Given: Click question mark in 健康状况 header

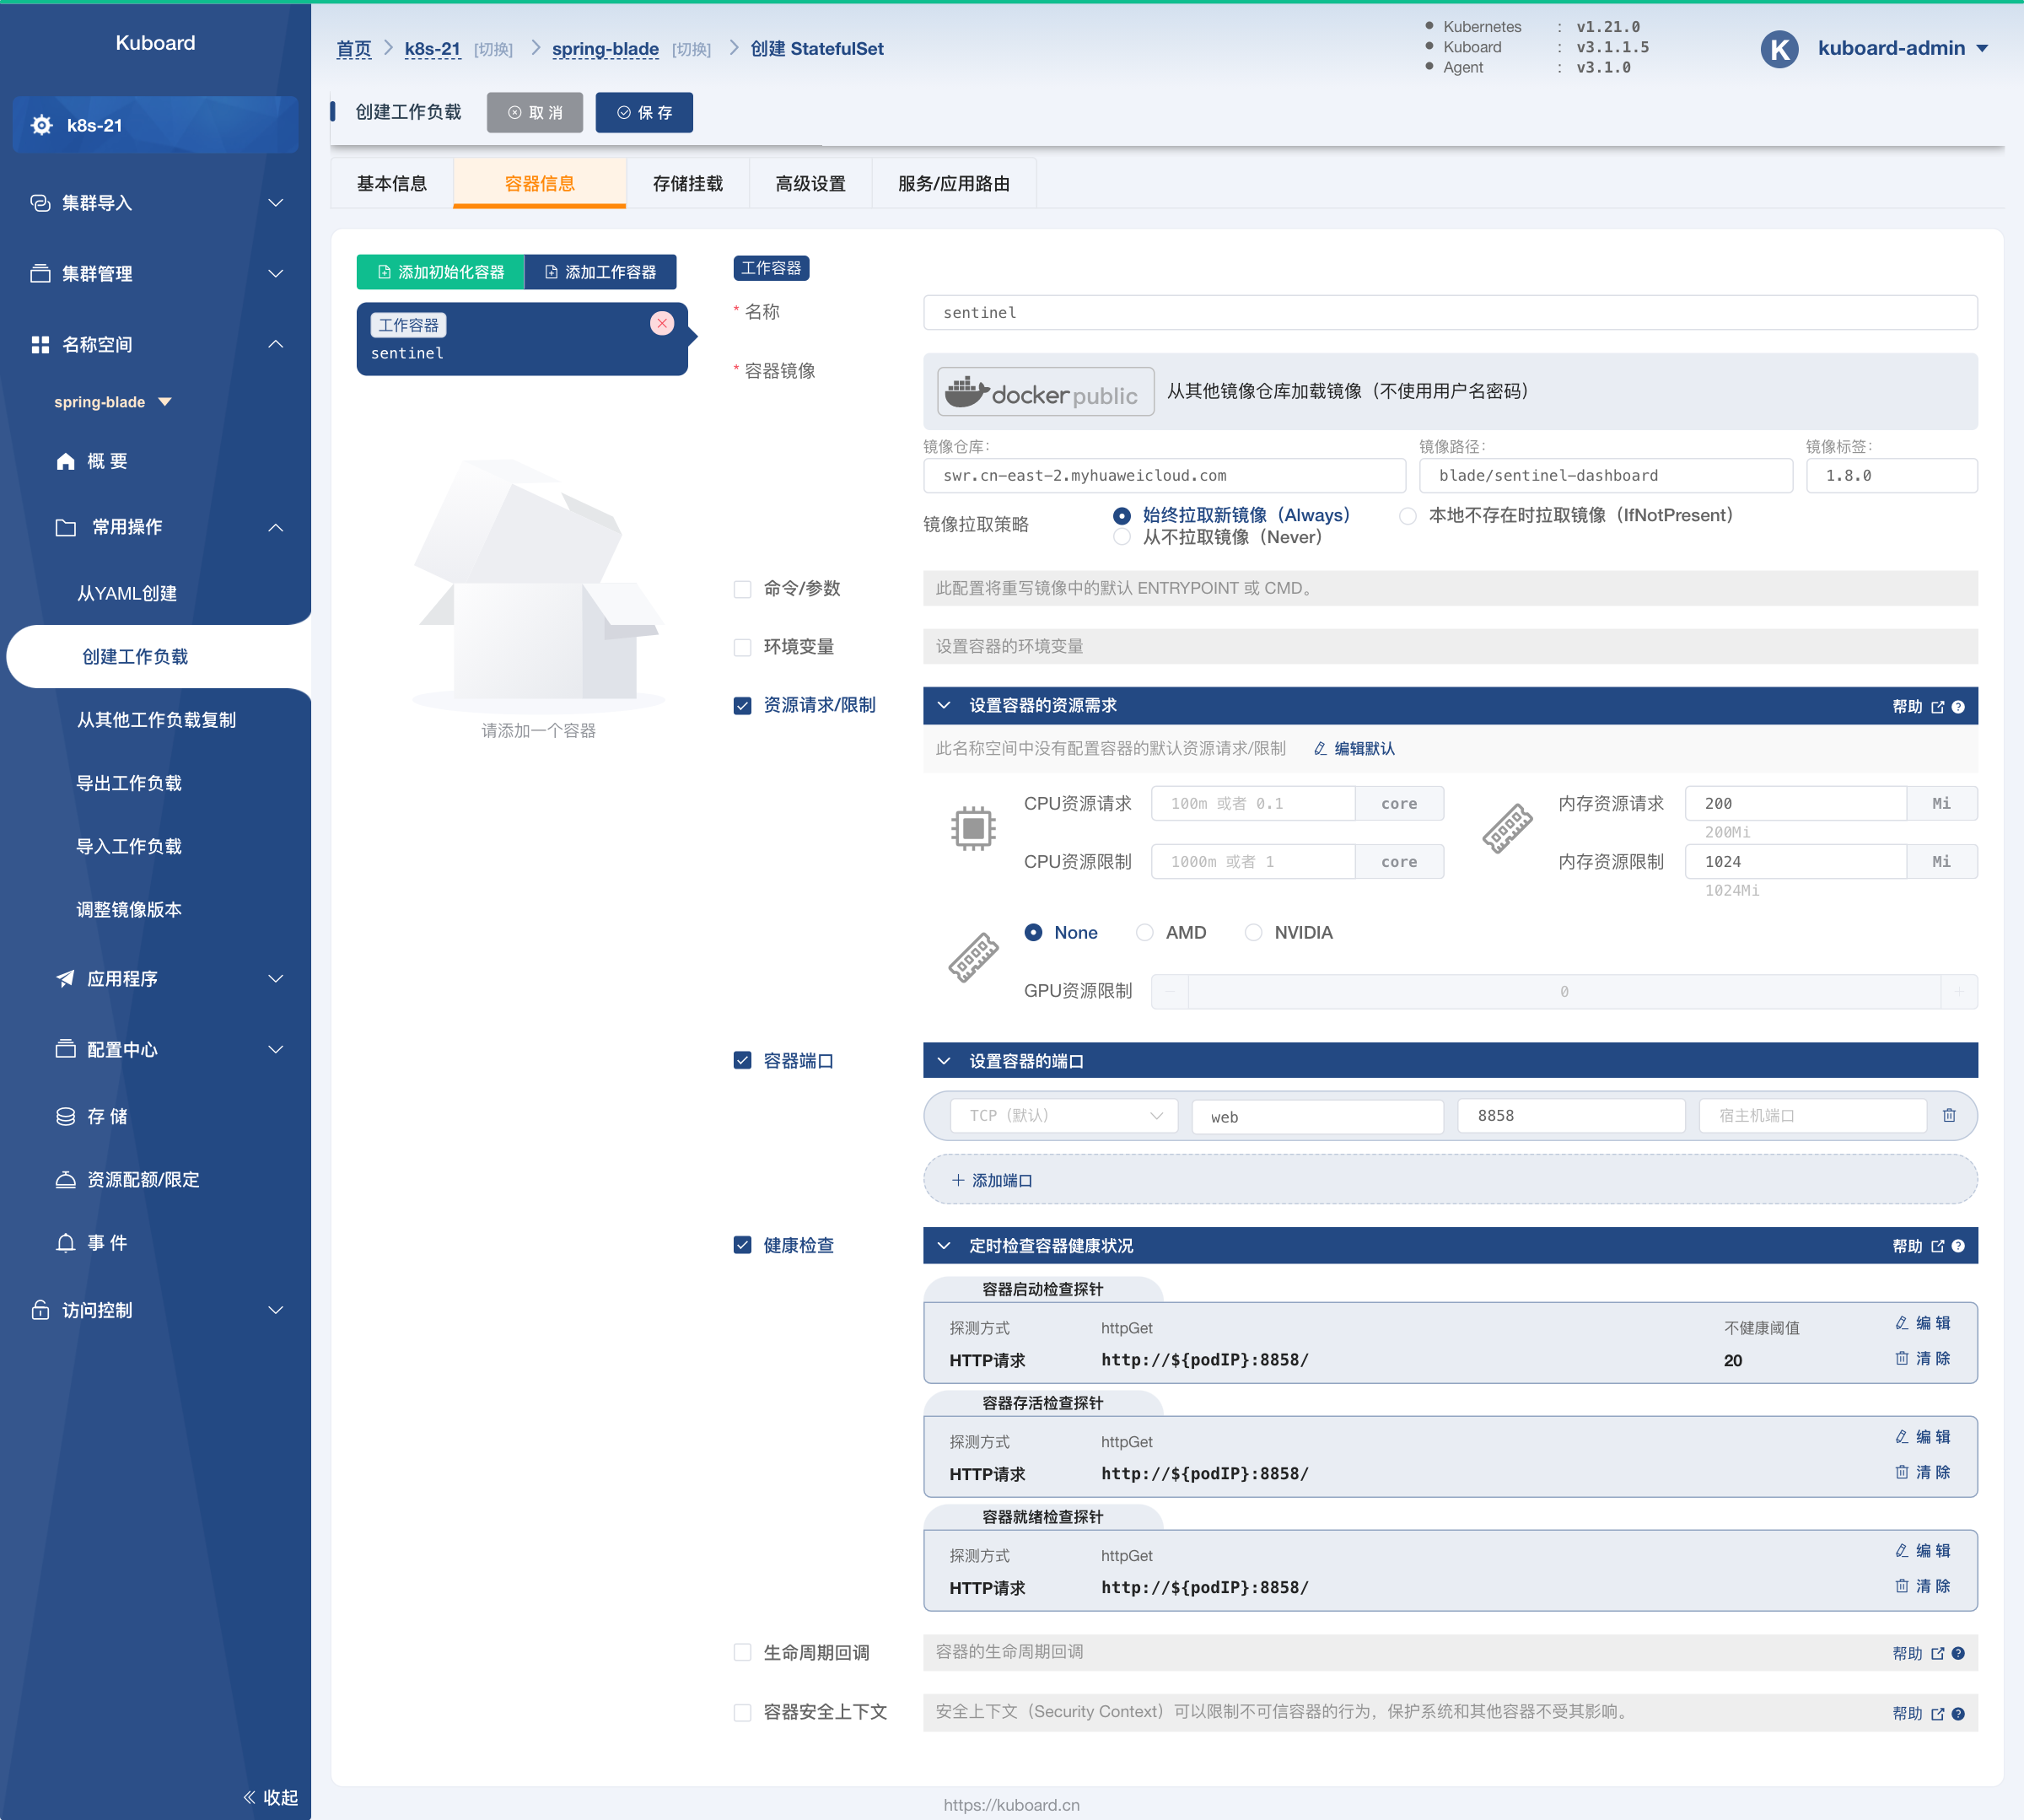Looking at the screenshot, I should click(x=1958, y=1246).
